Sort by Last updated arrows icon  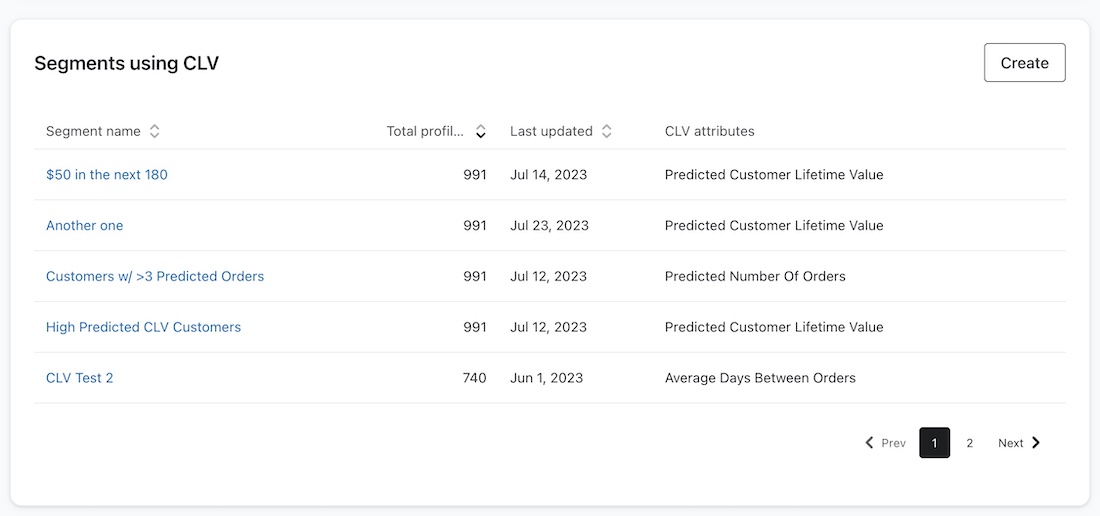click(x=606, y=131)
